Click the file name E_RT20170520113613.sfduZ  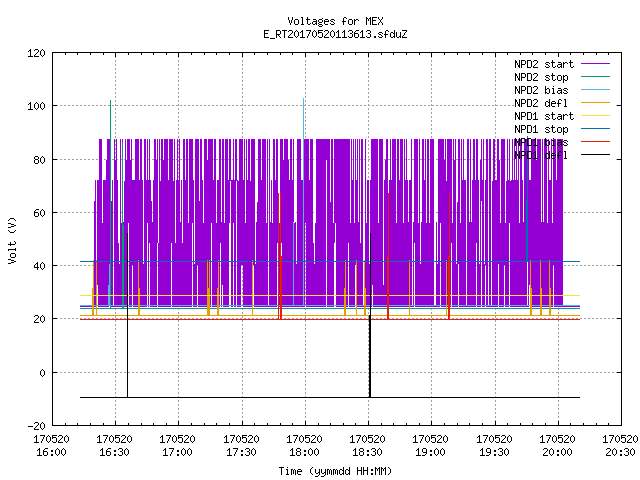click(335, 34)
